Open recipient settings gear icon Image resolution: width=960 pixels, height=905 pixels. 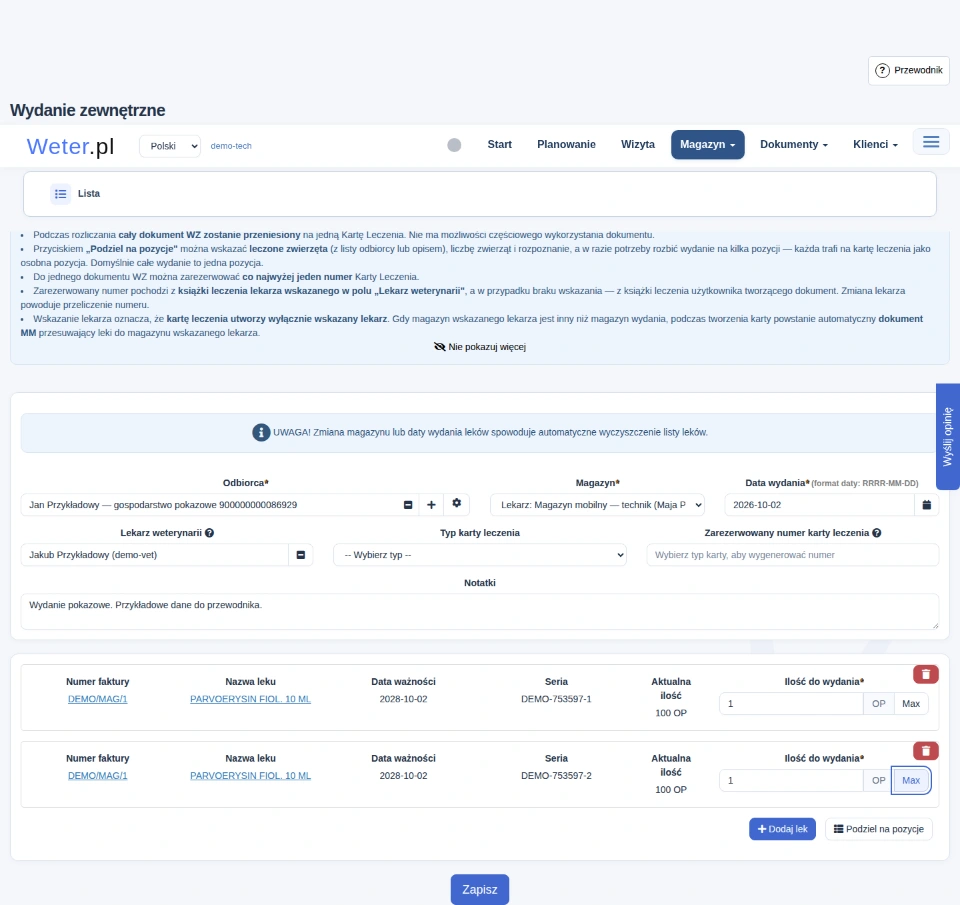click(457, 503)
